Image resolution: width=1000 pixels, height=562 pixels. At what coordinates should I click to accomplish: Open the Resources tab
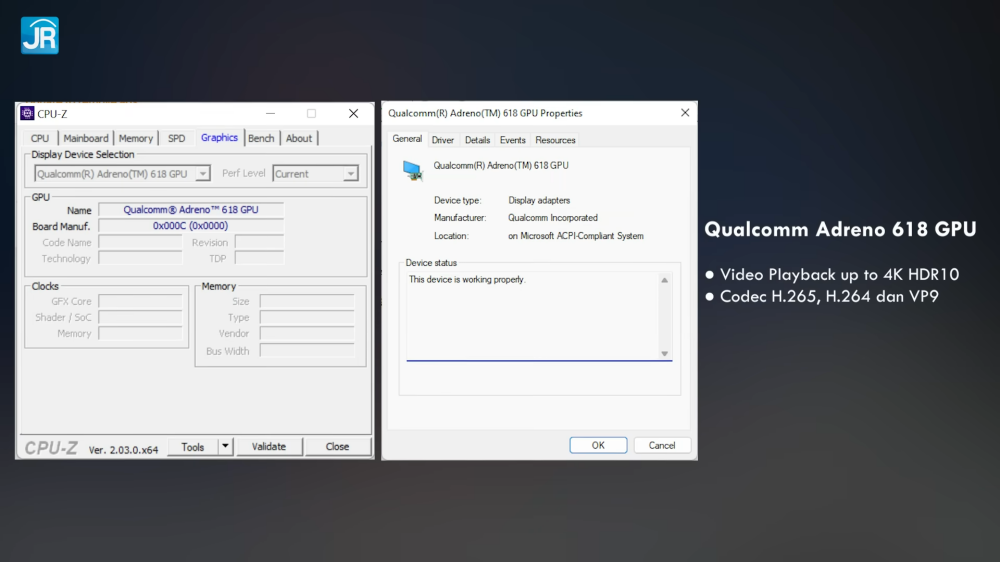pyautogui.click(x=555, y=140)
